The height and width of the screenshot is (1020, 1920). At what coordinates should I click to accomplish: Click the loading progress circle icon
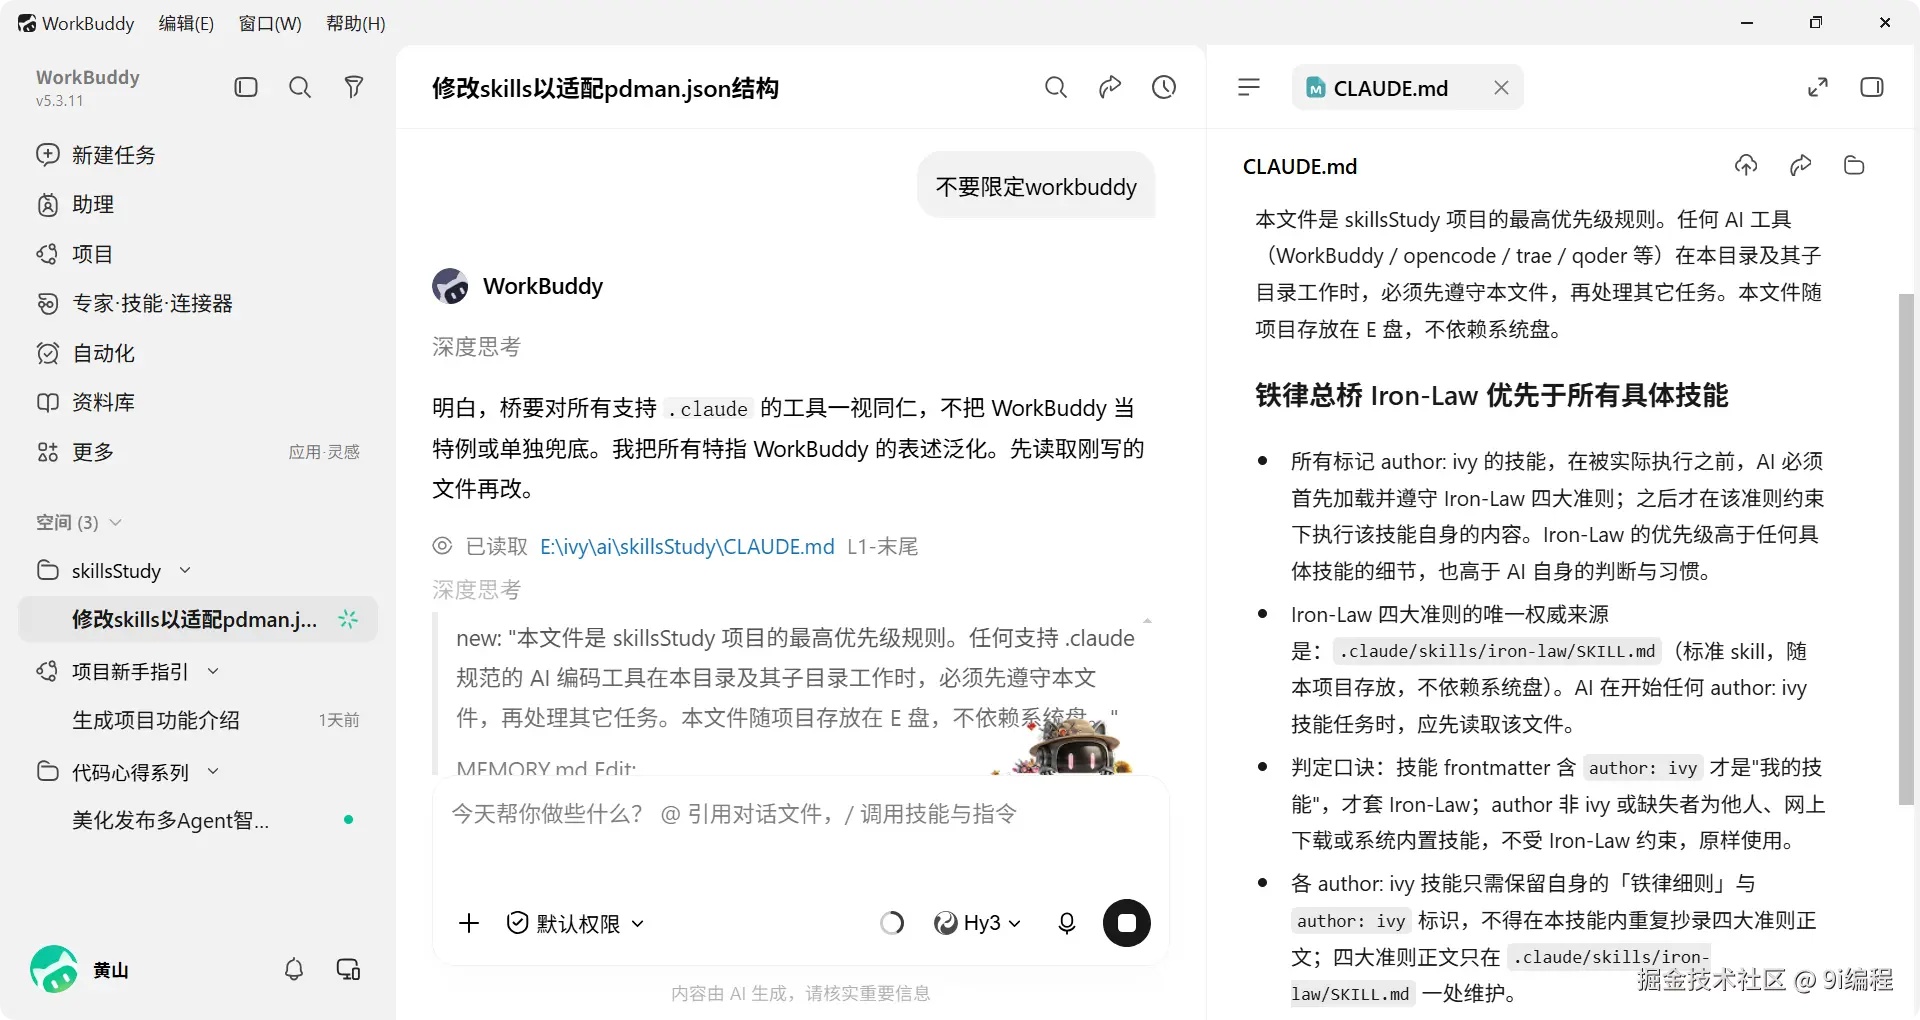tap(892, 923)
